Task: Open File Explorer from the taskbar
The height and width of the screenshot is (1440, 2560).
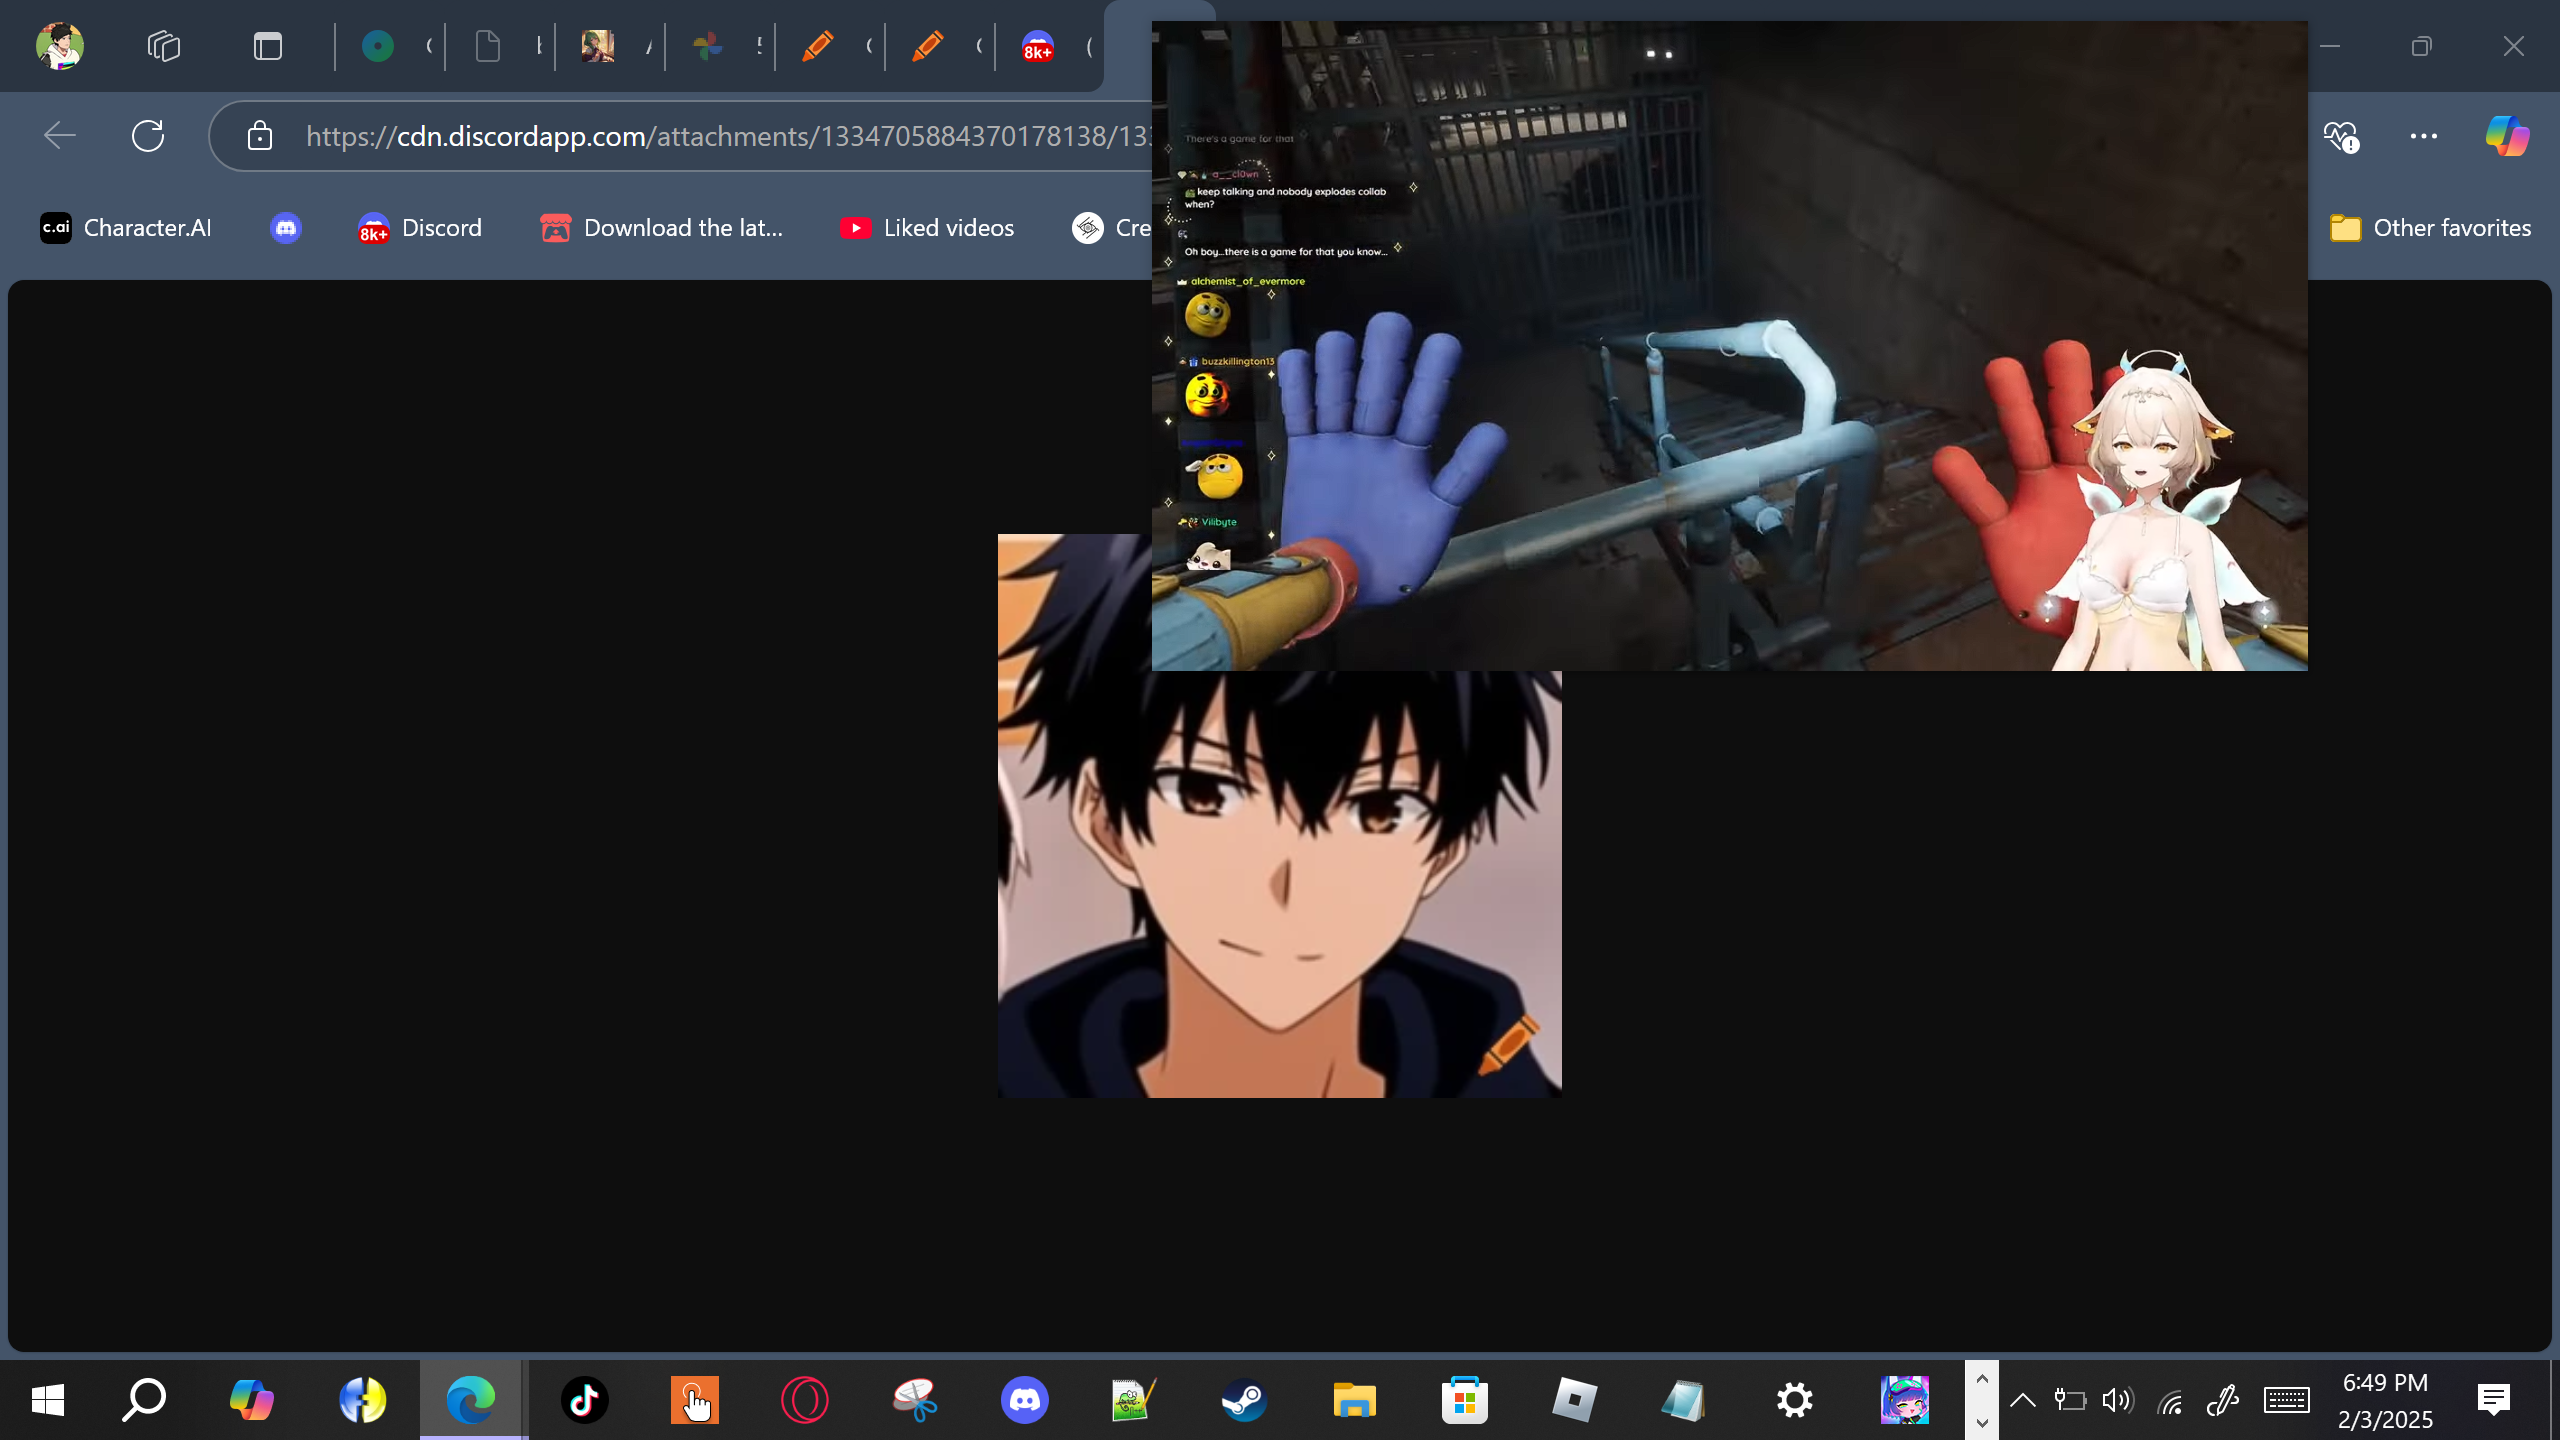Action: point(1354,1400)
